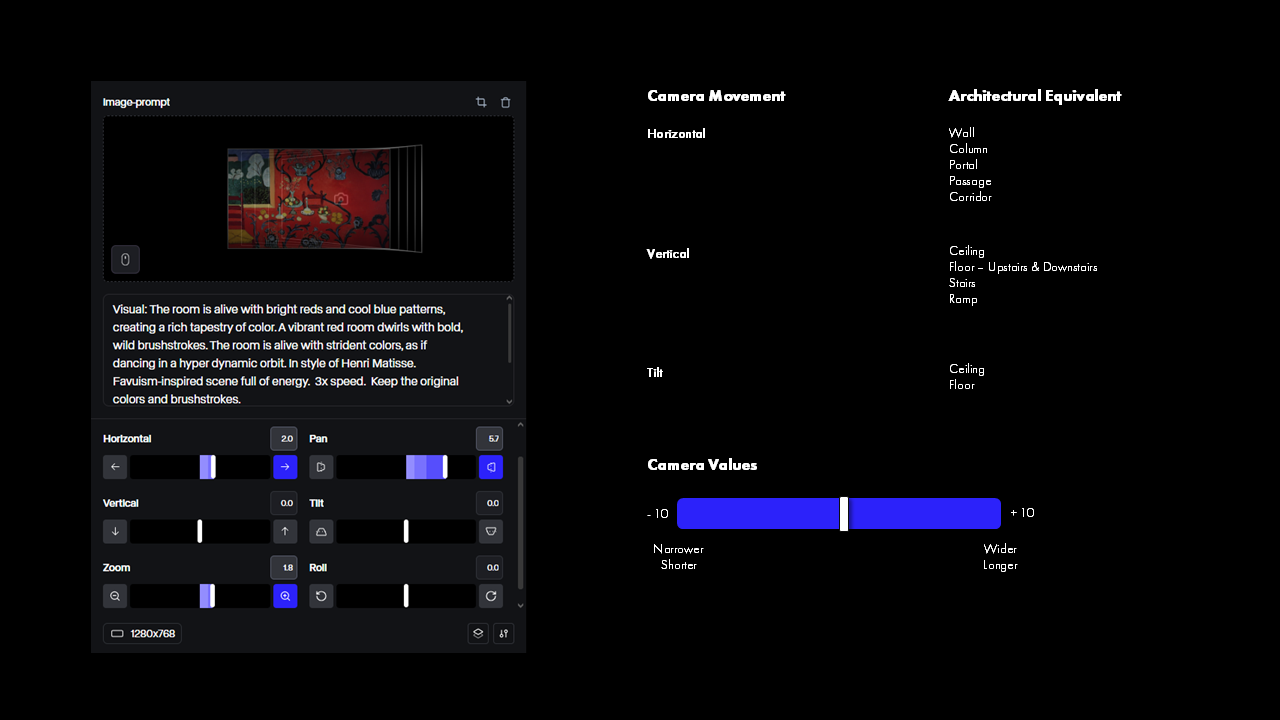1280x720 pixels.
Task: Click the Vertical value field 0.0
Action: (x=284, y=503)
